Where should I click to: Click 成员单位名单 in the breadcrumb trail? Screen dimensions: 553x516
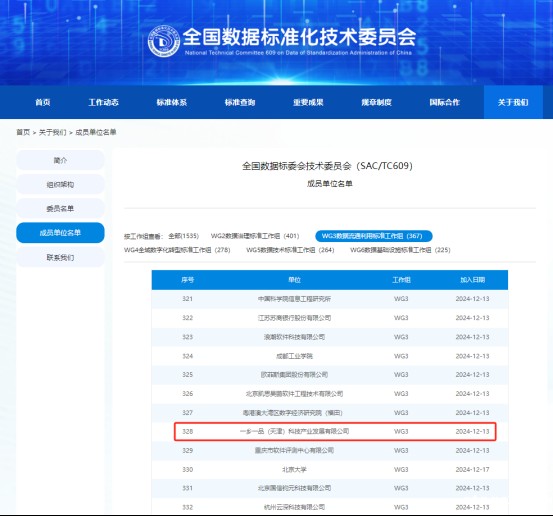click(x=96, y=132)
